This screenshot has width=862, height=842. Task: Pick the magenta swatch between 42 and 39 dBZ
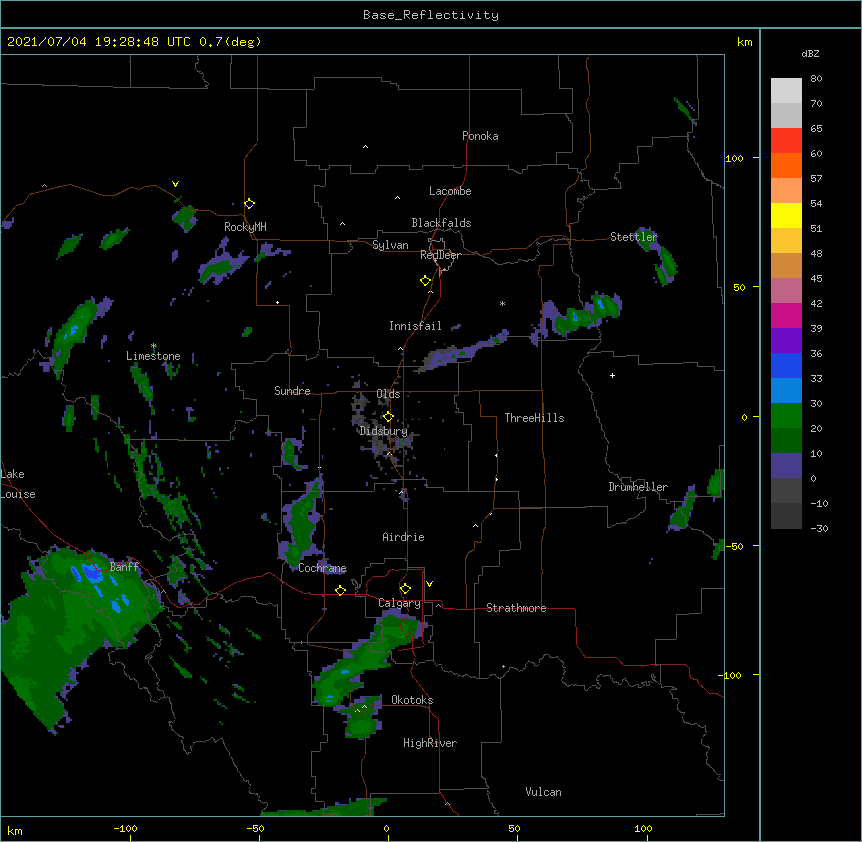coord(786,316)
